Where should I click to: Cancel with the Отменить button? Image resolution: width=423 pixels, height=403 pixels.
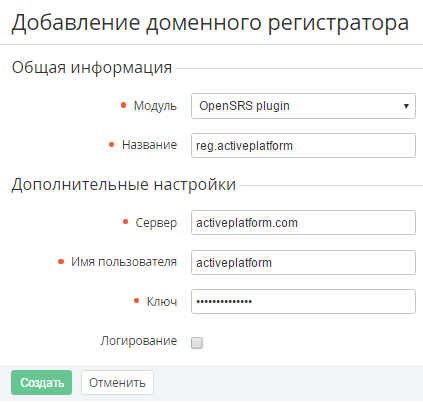tap(117, 382)
